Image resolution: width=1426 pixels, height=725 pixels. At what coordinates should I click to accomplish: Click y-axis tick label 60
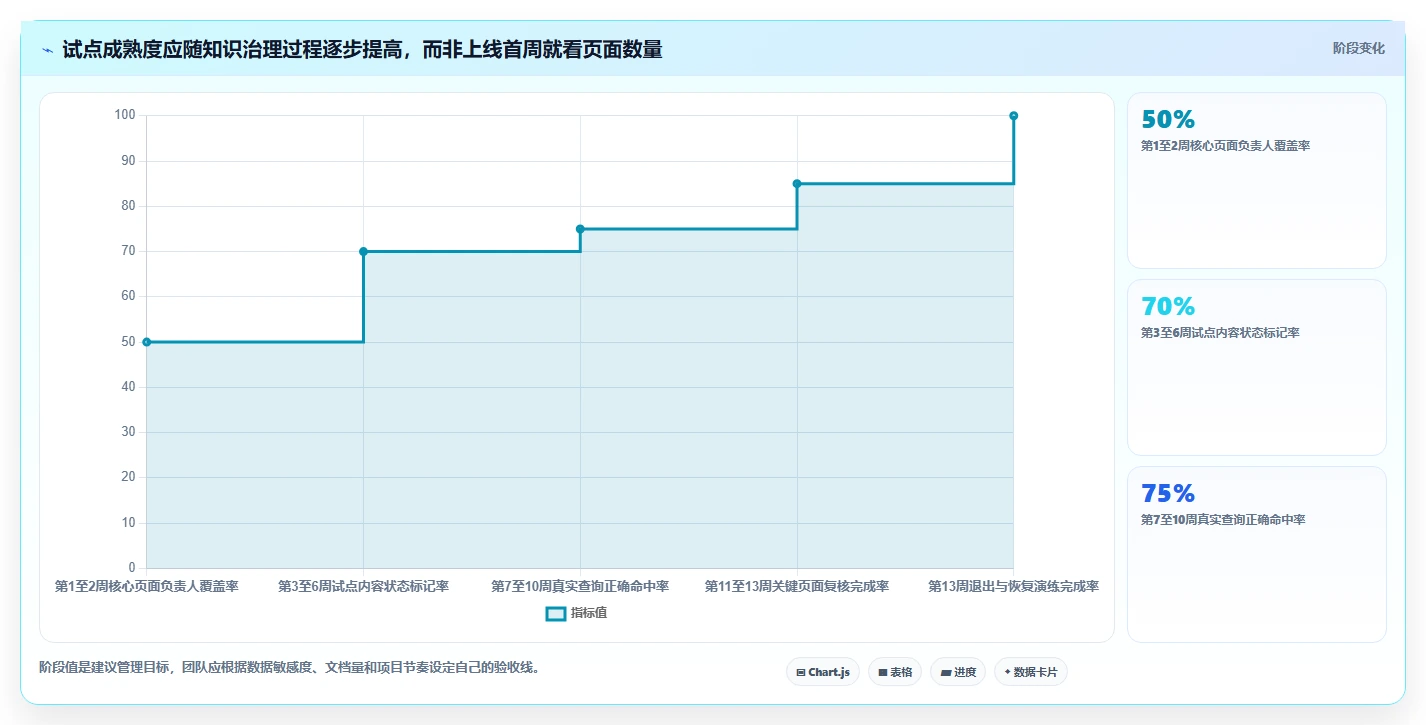tap(128, 297)
